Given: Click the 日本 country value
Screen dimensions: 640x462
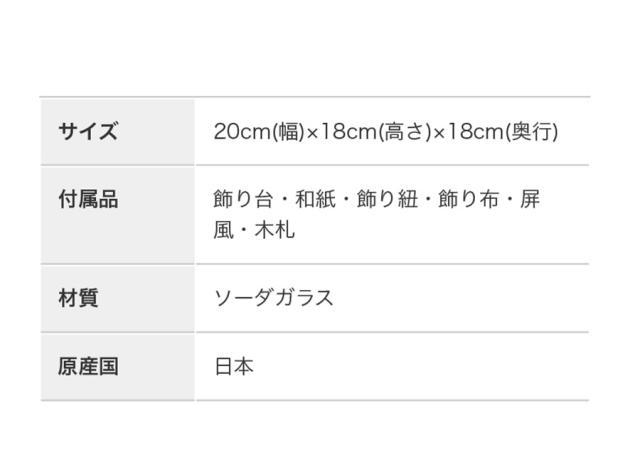Looking at the screenshot, I should pos(234,366).
